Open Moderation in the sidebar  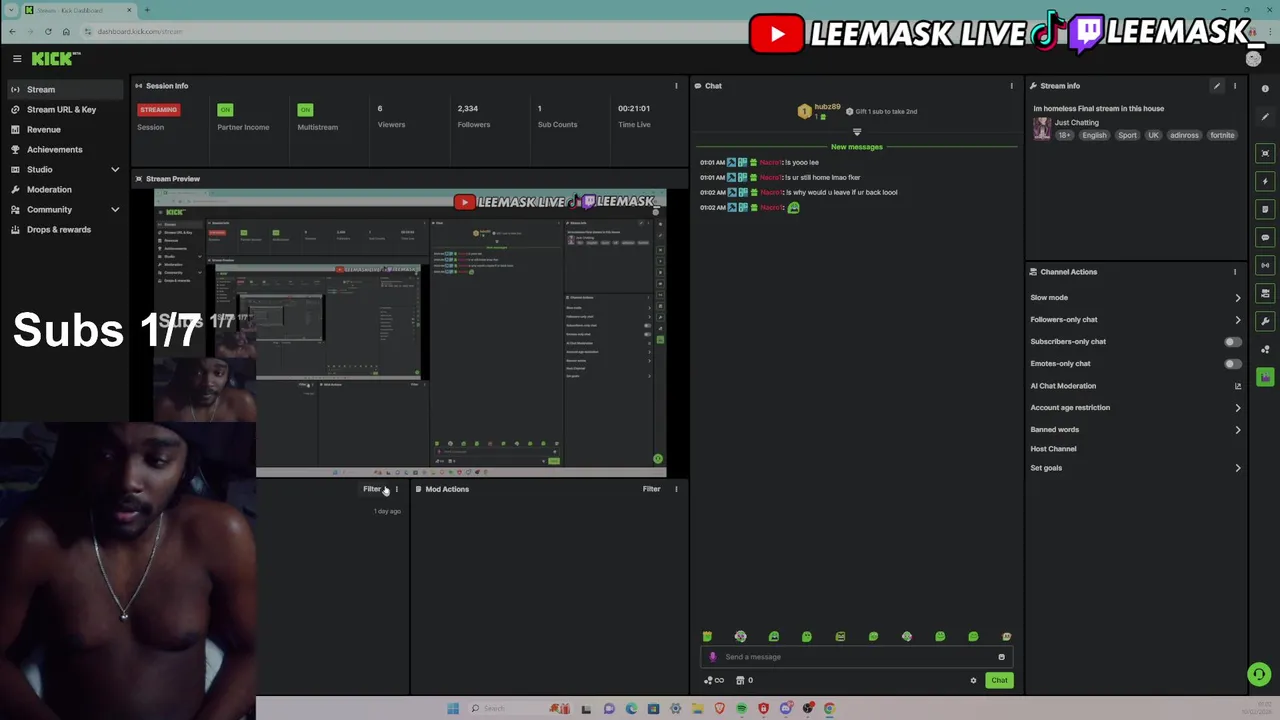pyautogui.click(x=64, y=189)
